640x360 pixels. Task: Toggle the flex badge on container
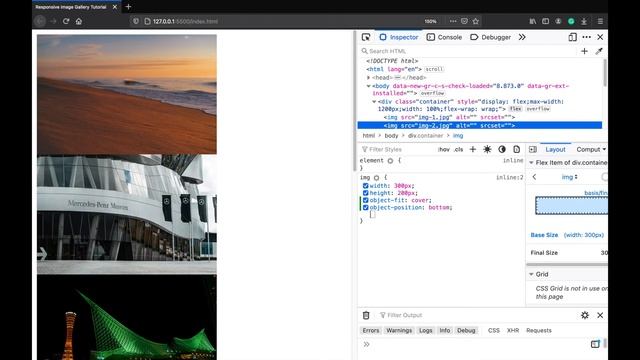coord(516,109)
